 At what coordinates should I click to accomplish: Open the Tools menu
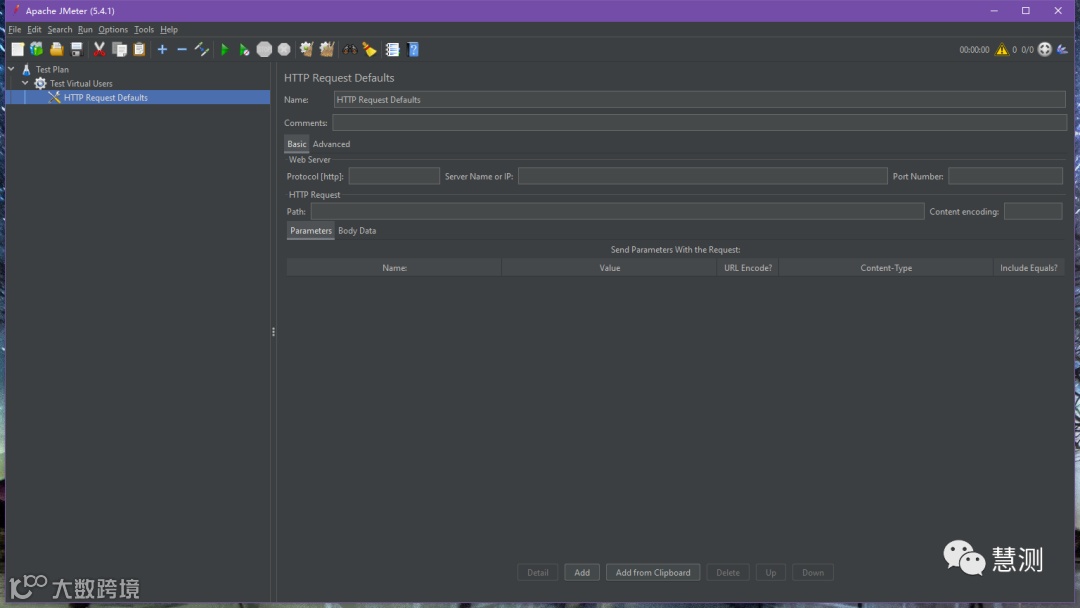click(x=144, y=30)
